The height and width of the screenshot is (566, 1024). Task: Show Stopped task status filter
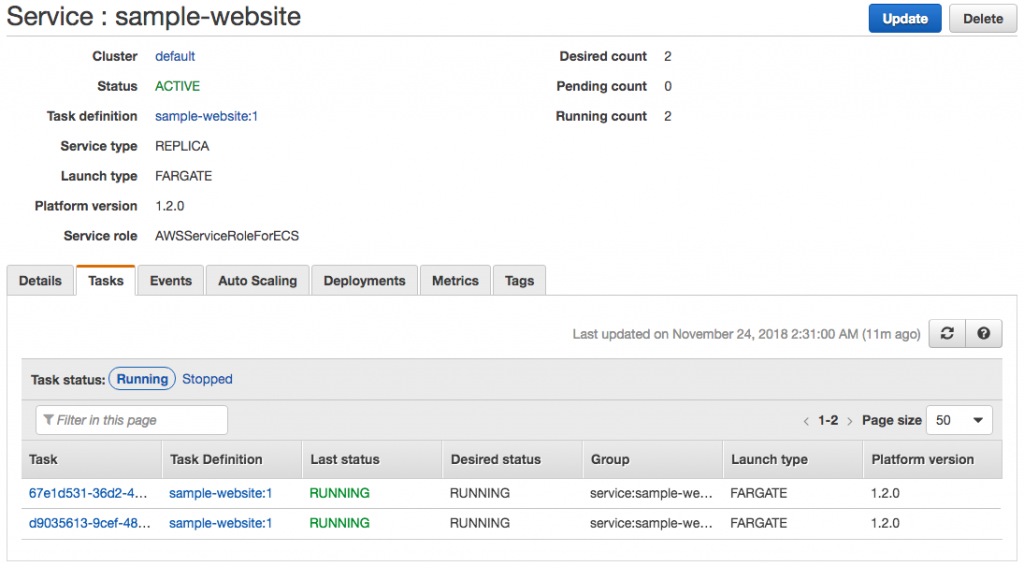pyautogui.click(x=207, y=379)
